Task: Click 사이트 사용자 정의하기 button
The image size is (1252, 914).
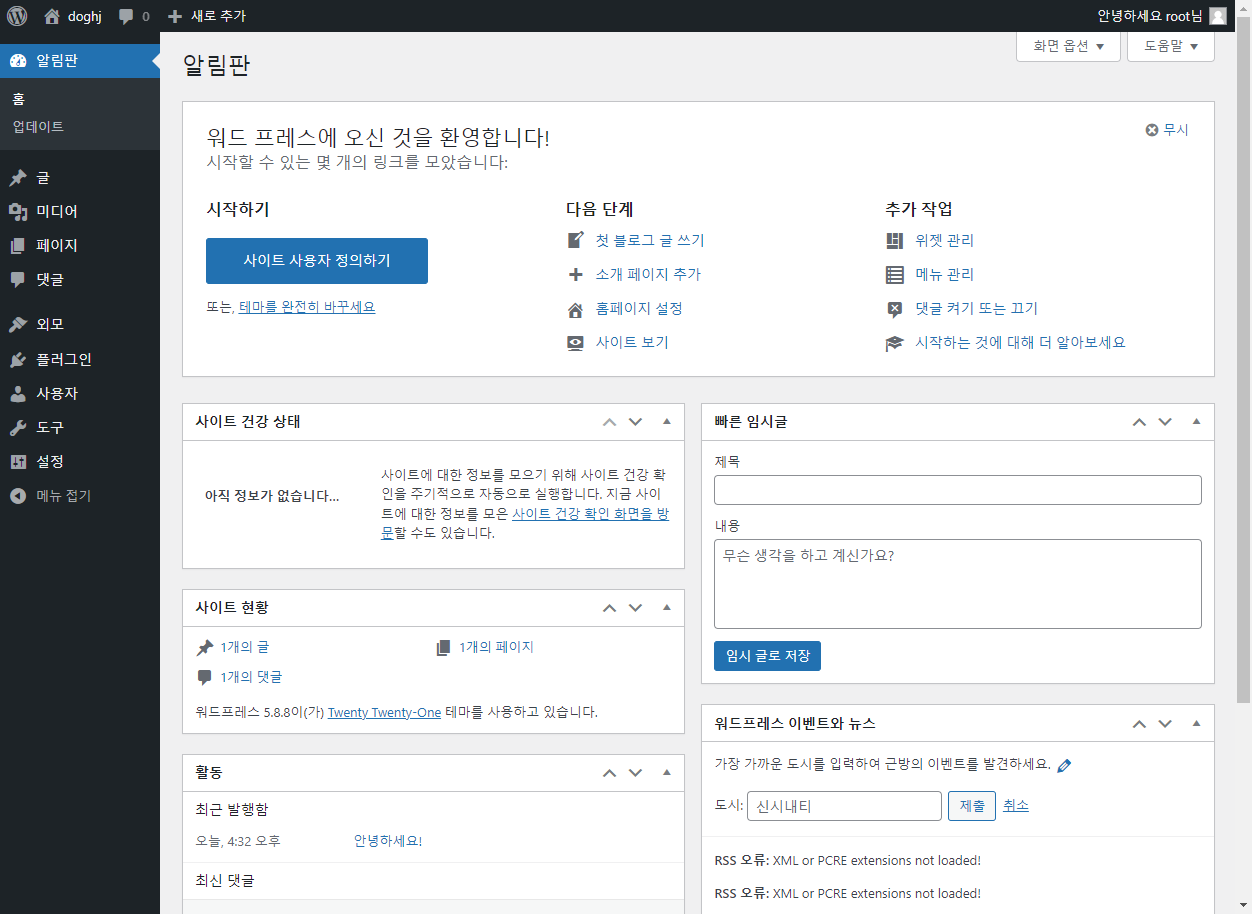Action: pyautogui.click(x=317, y=261)
